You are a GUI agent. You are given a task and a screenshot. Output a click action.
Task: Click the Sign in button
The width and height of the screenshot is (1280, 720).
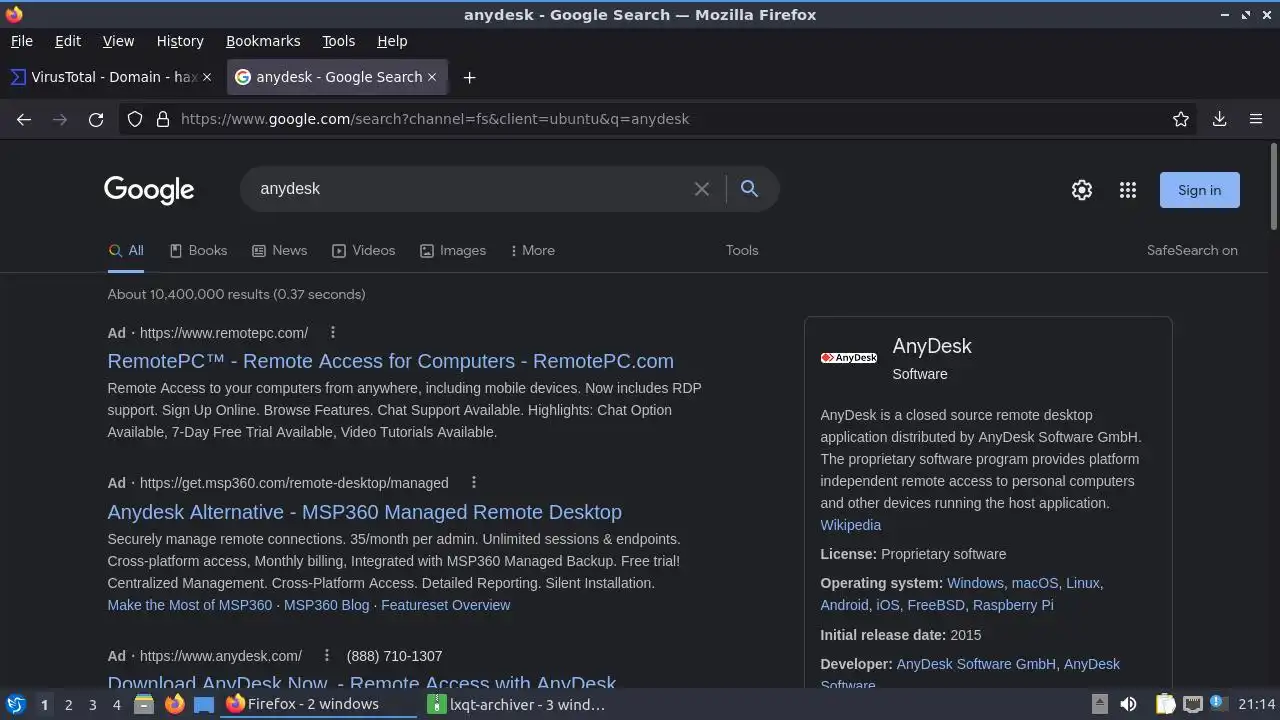click(1199, 190)
